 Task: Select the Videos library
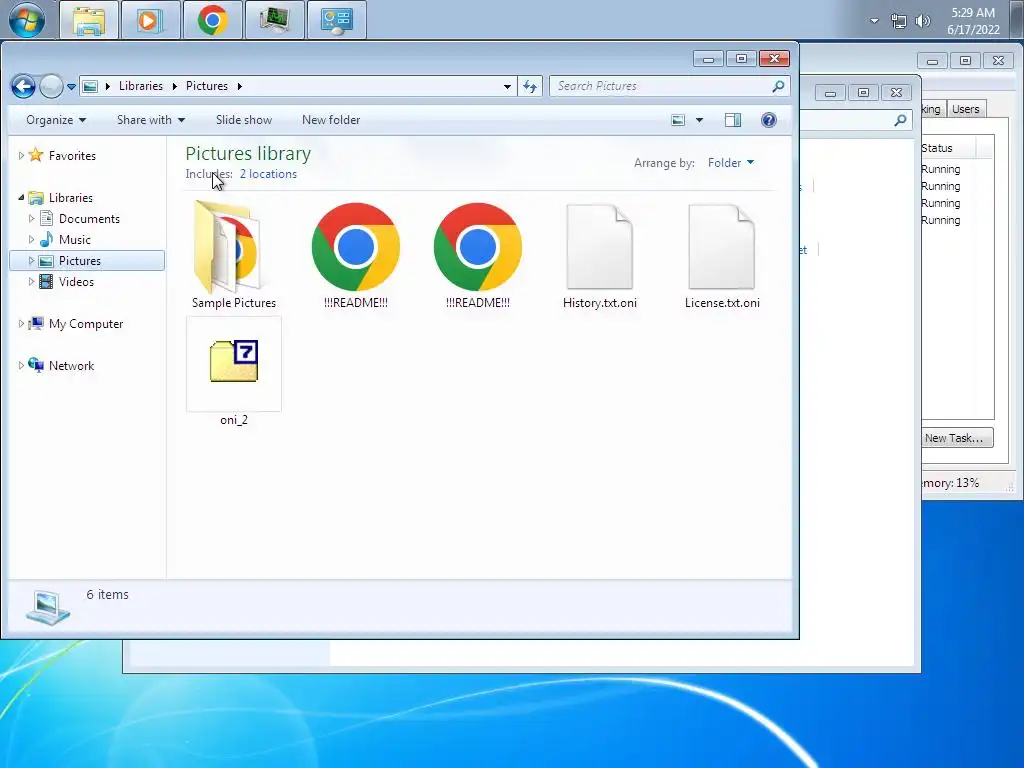click(x=76, y=282)
